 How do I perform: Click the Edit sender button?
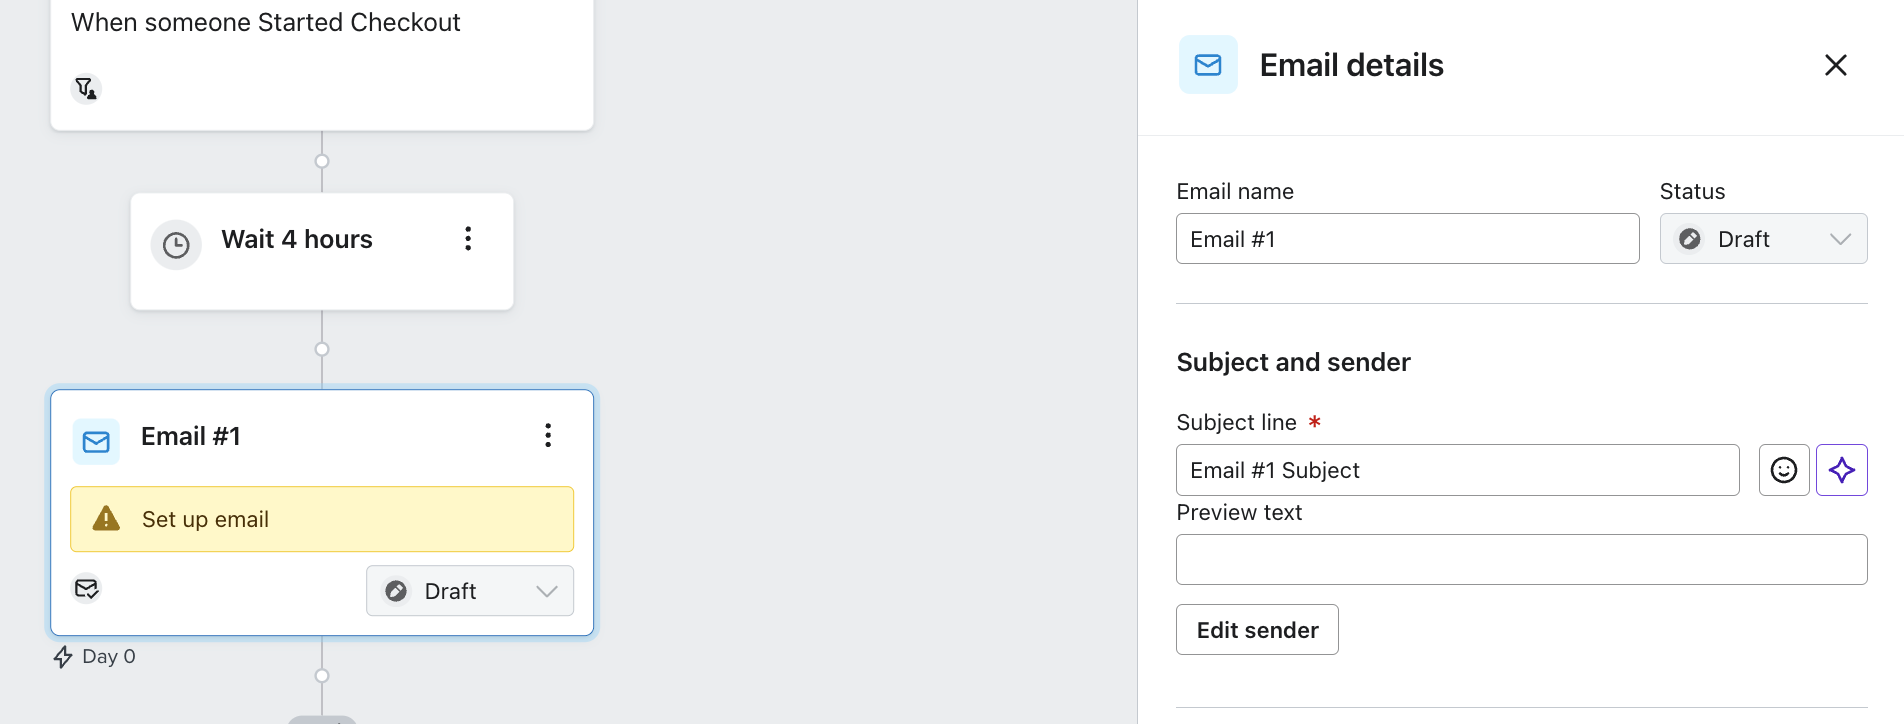[1257, 630]
